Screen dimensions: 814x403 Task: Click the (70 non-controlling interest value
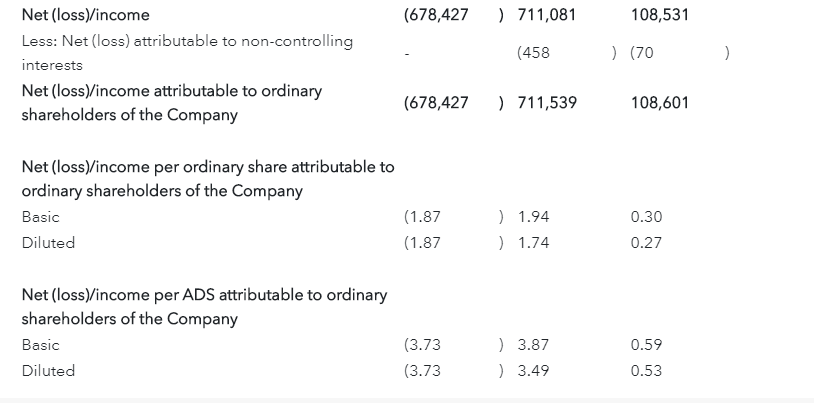pos(642,53)
